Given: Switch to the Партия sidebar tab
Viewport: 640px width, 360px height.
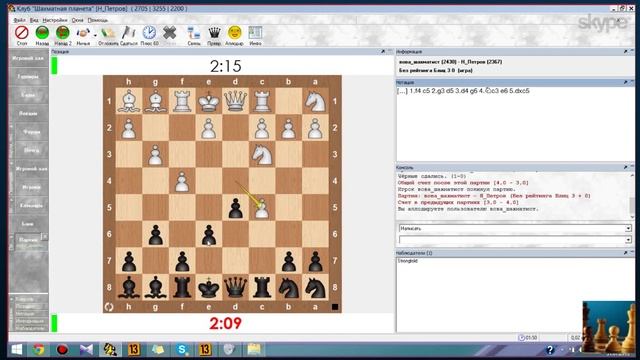Looking at the screenshot, I should click(27, 240).
